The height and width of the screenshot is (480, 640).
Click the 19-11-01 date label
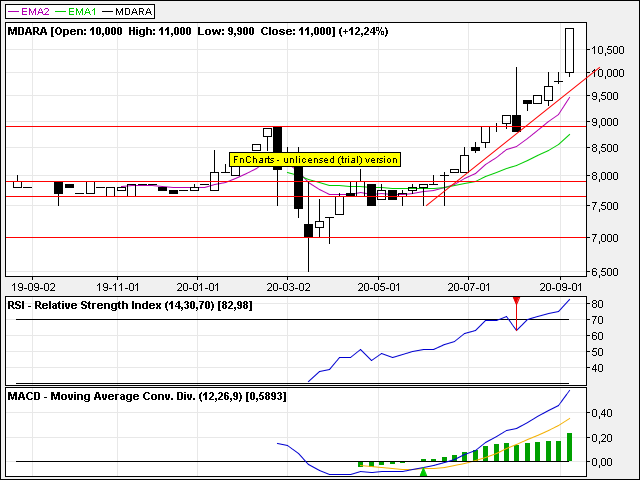point(118,287)
